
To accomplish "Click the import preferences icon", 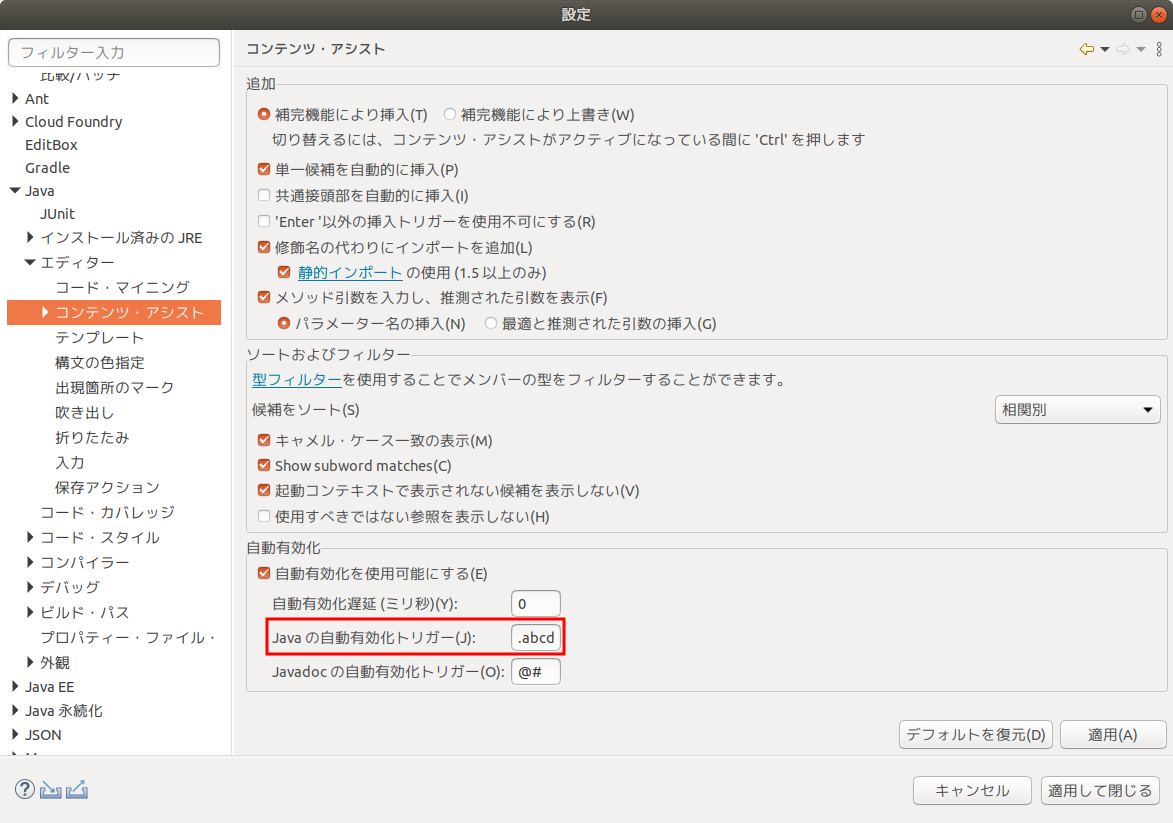I will click(51, 790).
